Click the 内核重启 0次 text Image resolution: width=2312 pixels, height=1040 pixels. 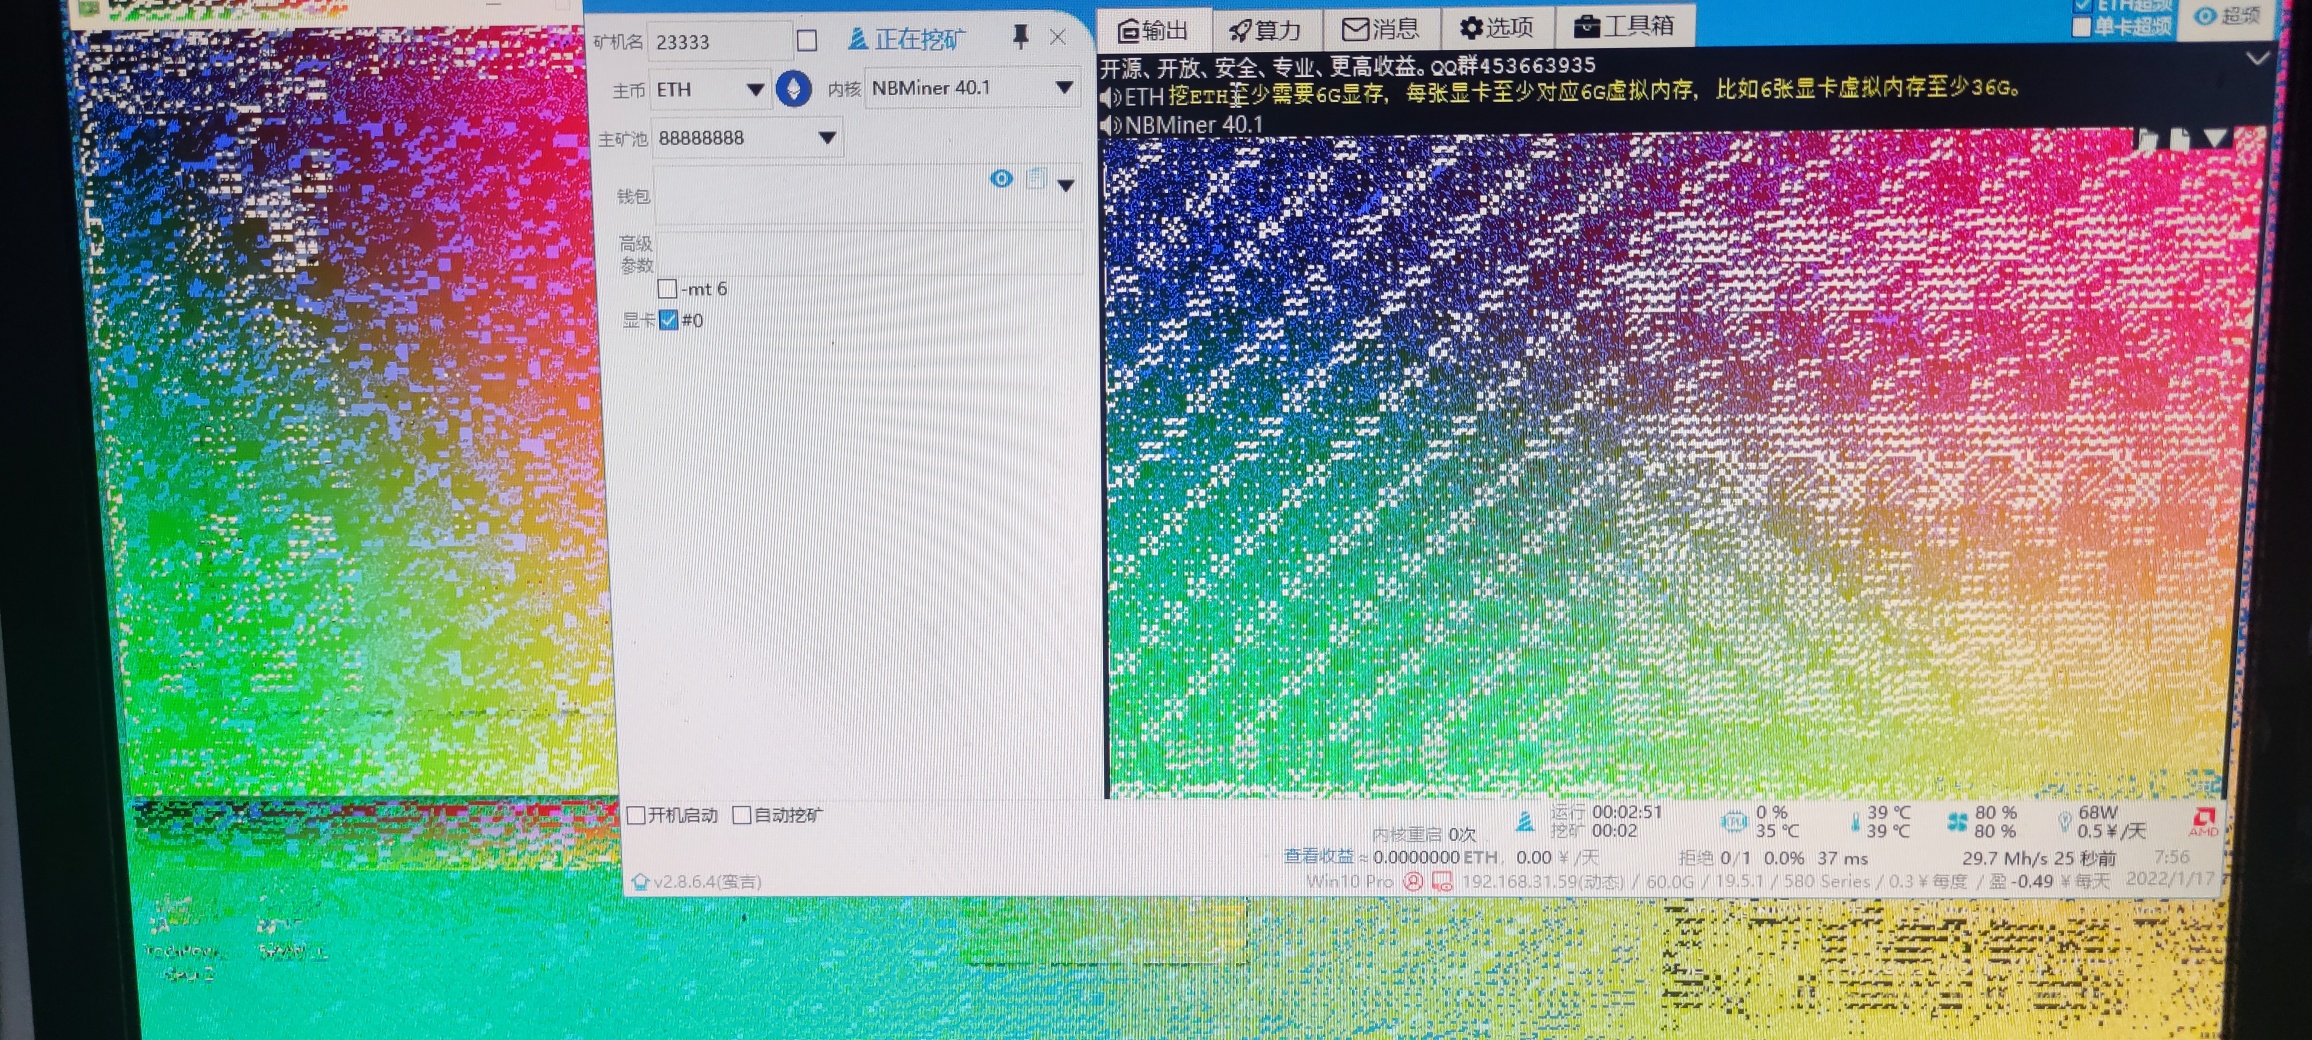(1424, 834)
